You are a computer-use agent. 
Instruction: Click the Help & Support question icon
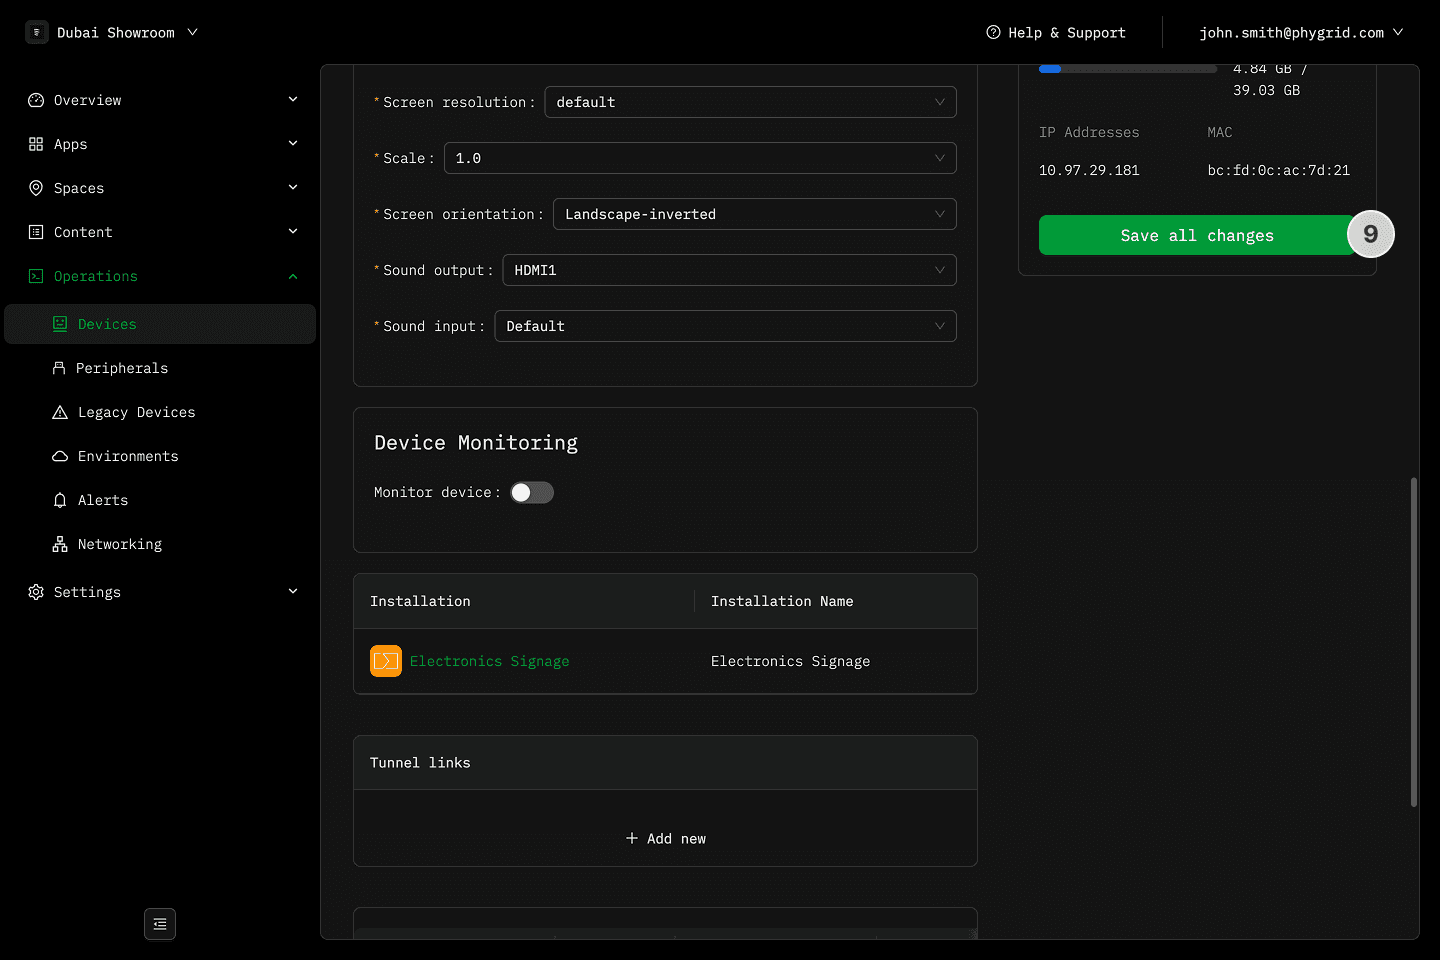[x=993, y=32]
